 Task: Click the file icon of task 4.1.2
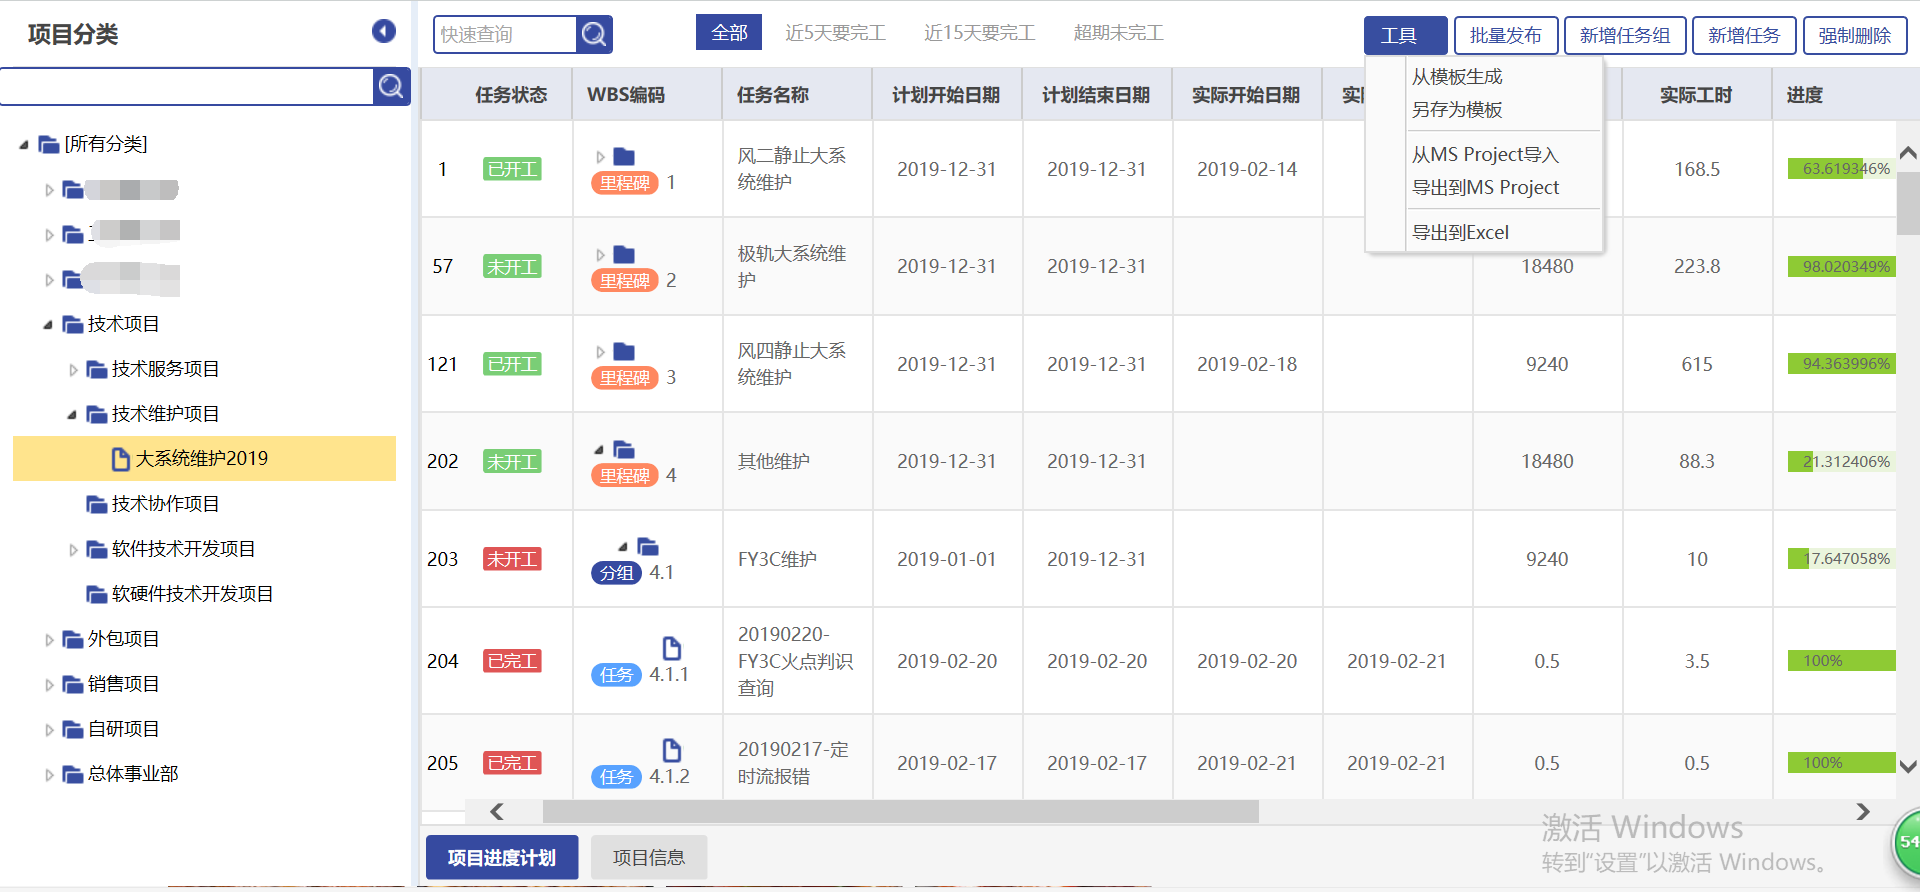point(672,750)
